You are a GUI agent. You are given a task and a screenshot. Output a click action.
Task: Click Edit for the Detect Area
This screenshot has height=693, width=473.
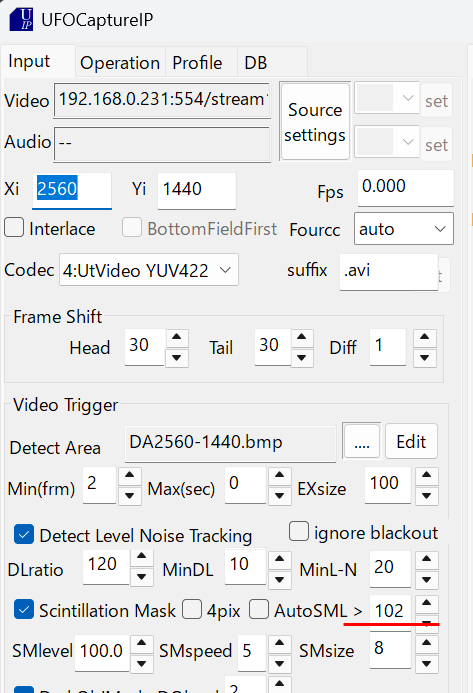pyautogui.click(x=411, y=441)
